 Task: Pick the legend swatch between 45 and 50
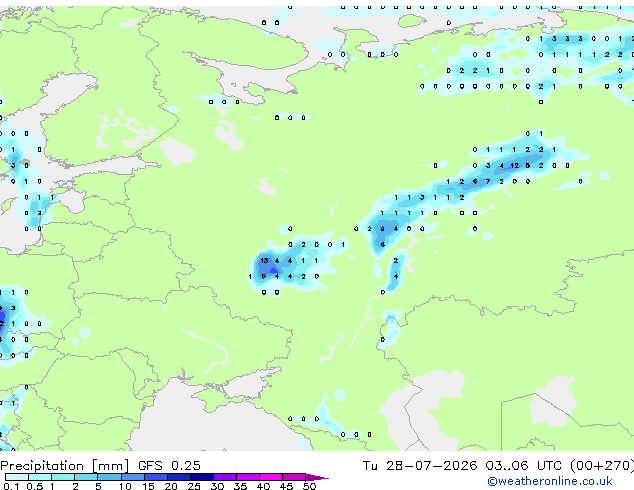[x=294, y=477]
